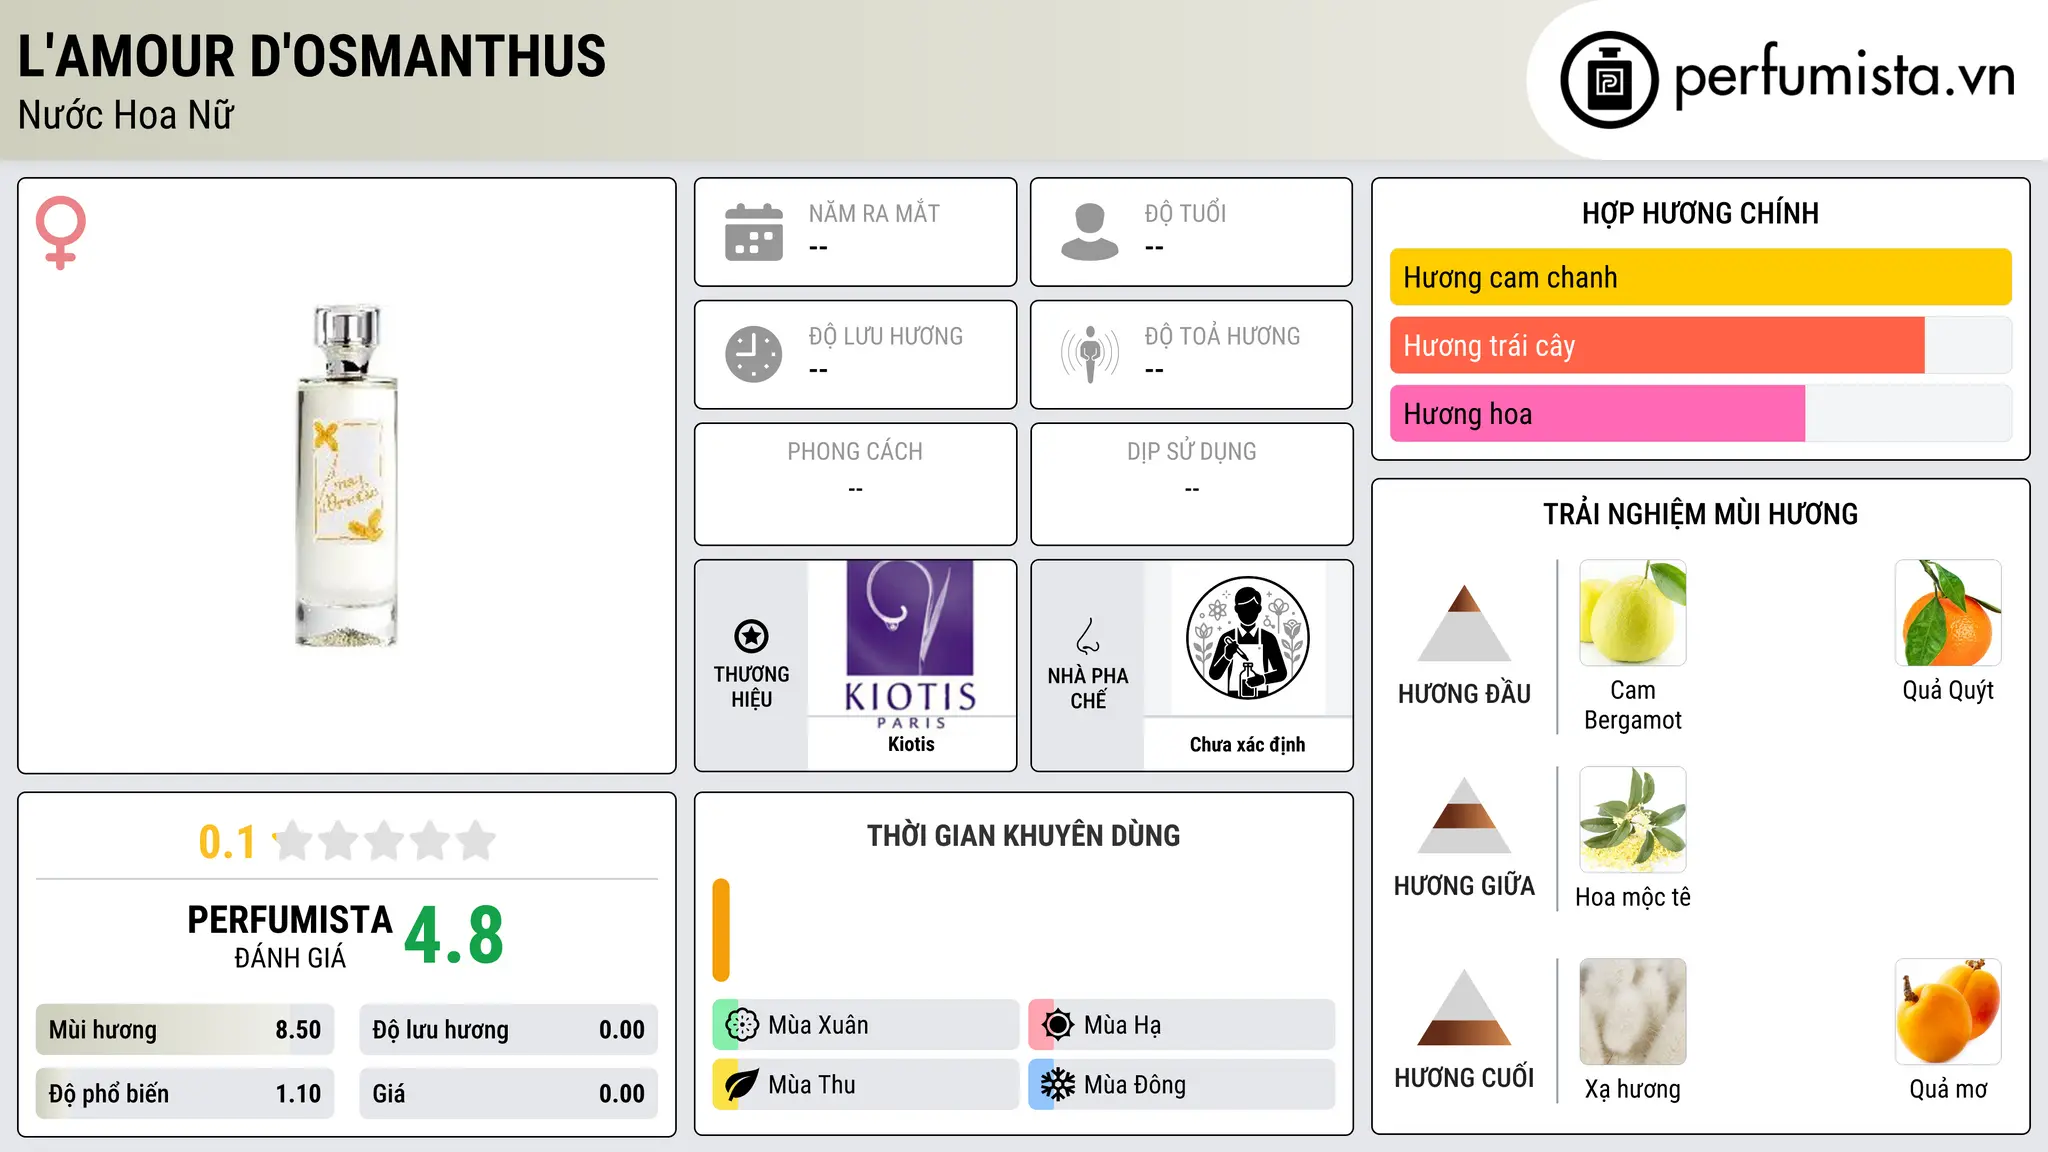Open the Quả mơ note image
Image resolution: width=2048 pixels, height=1152 pixels.
pos(1948,1012)
